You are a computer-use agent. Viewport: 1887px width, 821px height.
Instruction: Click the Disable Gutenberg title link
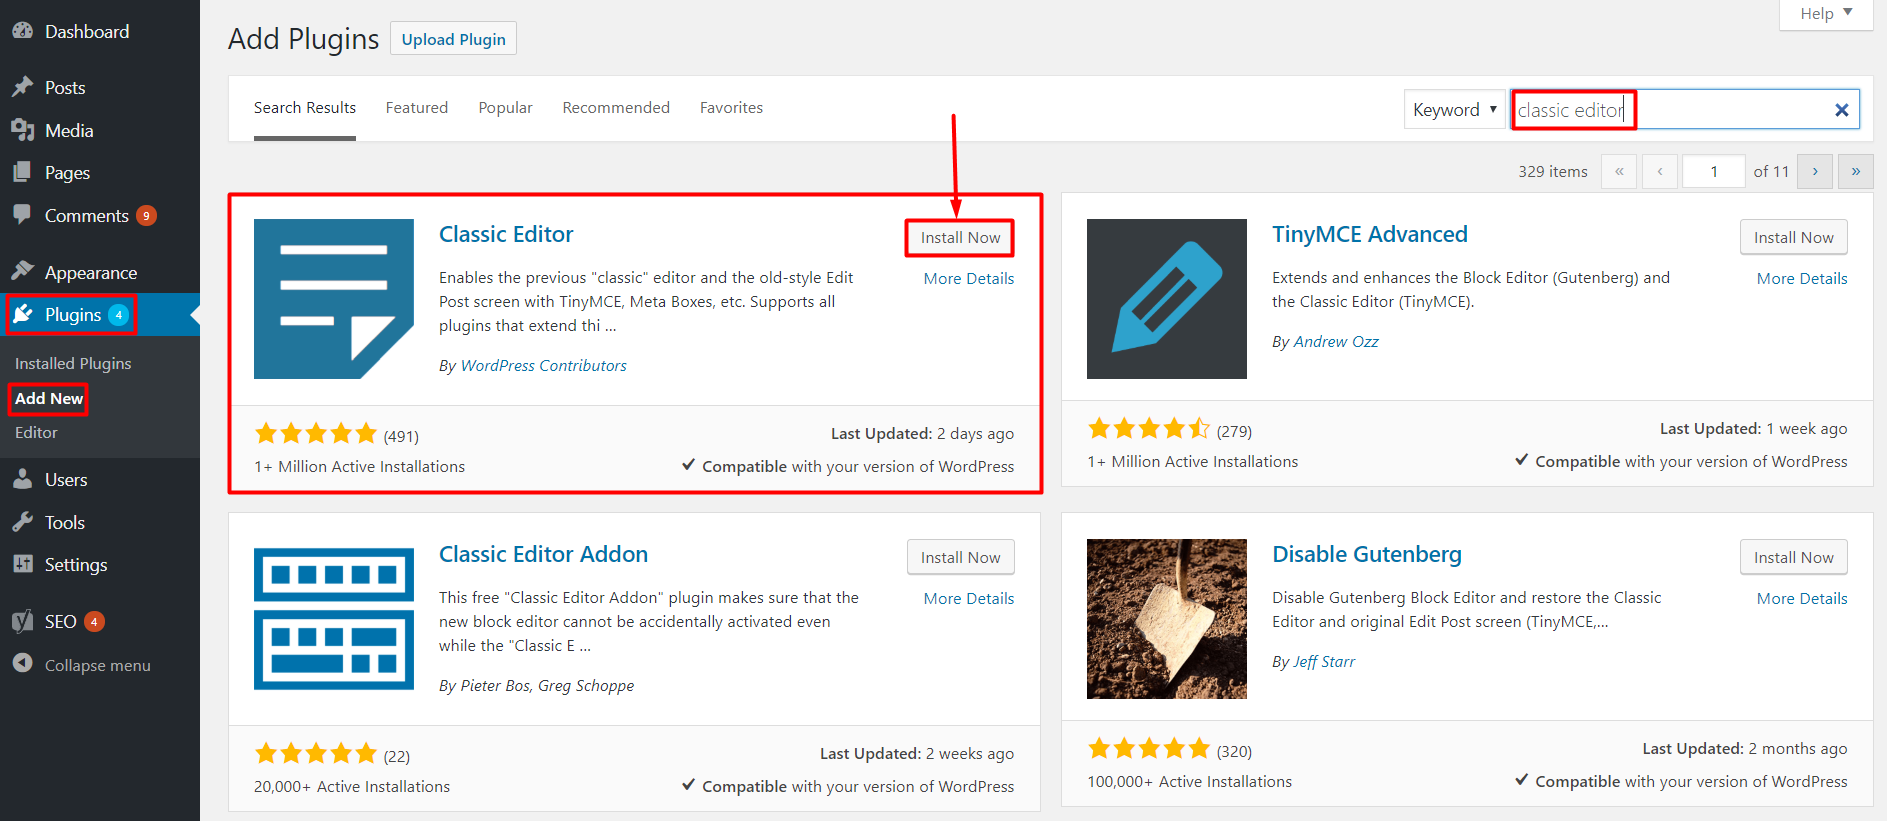pos(1367,554)
